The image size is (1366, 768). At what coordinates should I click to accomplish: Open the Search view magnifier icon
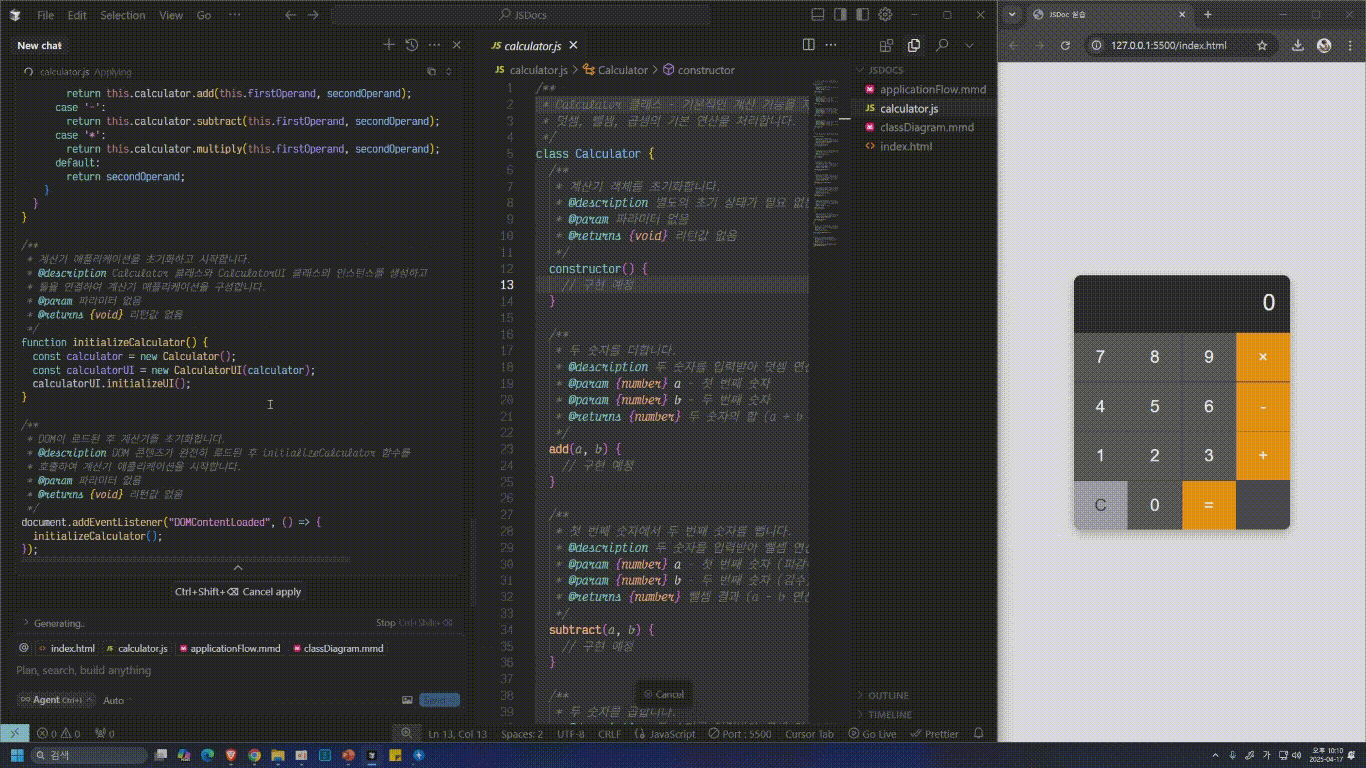pyautogui.click(x=942, y=45)
